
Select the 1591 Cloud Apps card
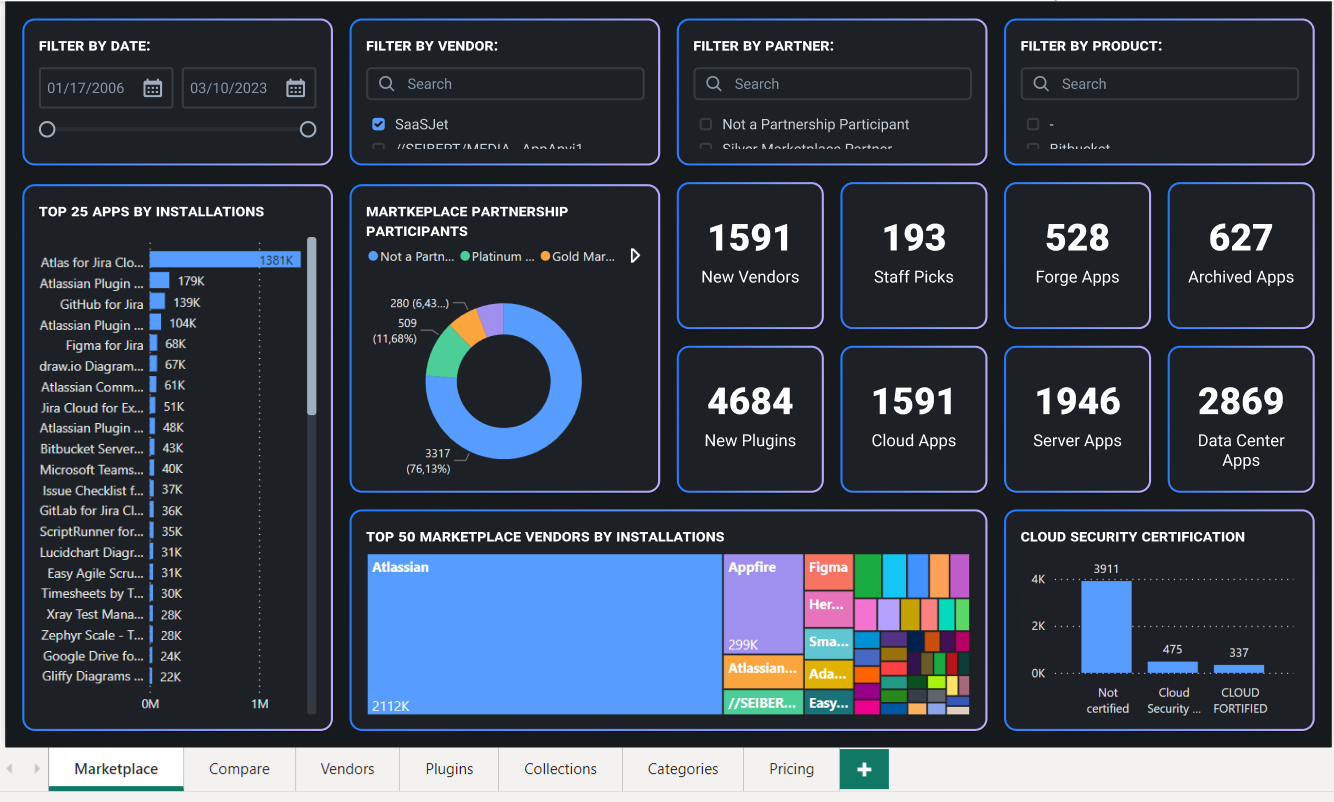coord(914,419)
